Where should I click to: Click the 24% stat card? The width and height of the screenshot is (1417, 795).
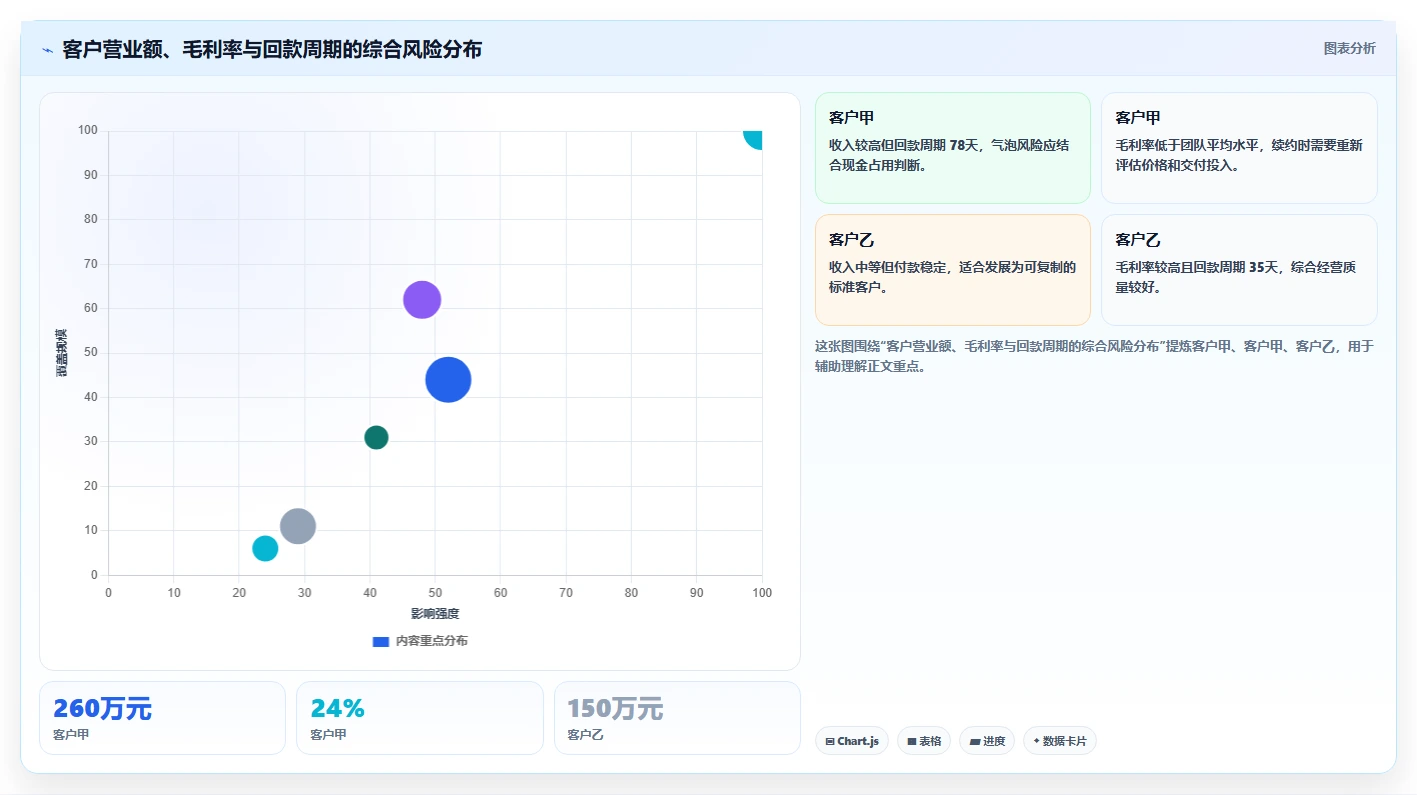click(420, 718)
